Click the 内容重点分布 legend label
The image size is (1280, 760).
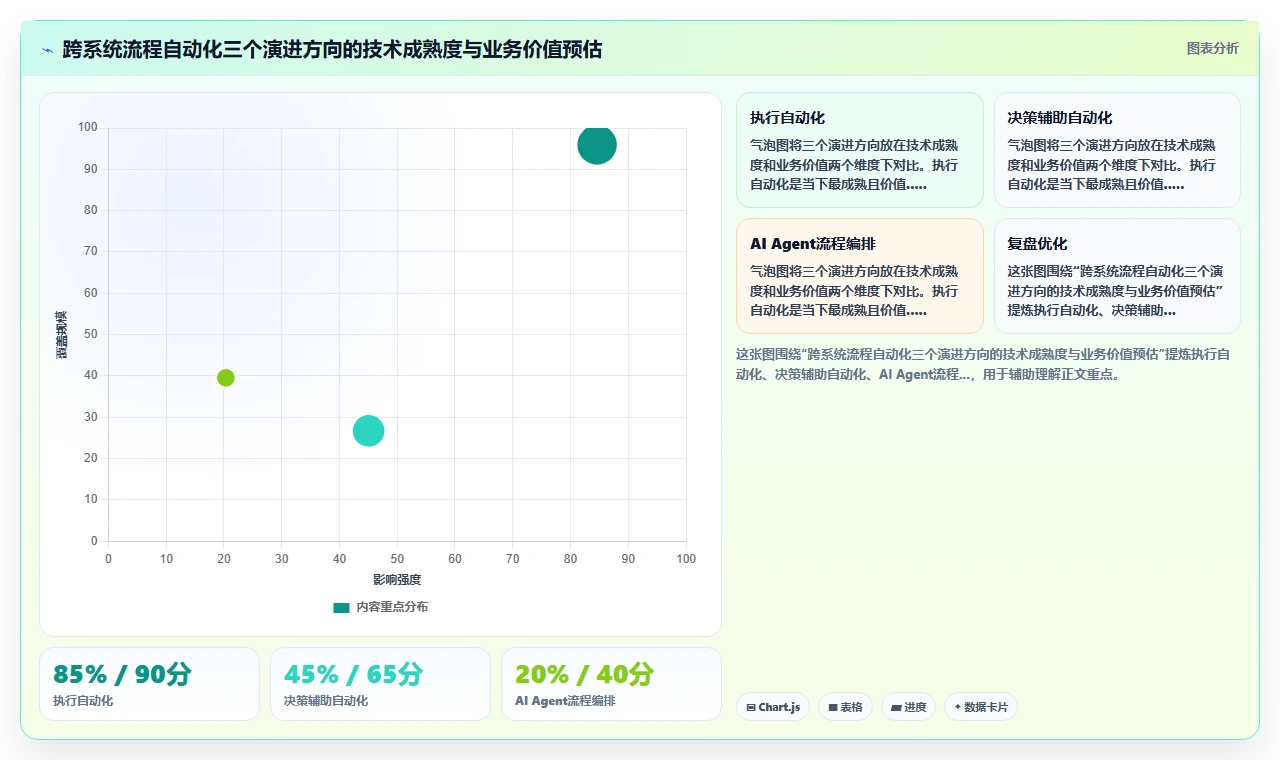click(392, 607)
